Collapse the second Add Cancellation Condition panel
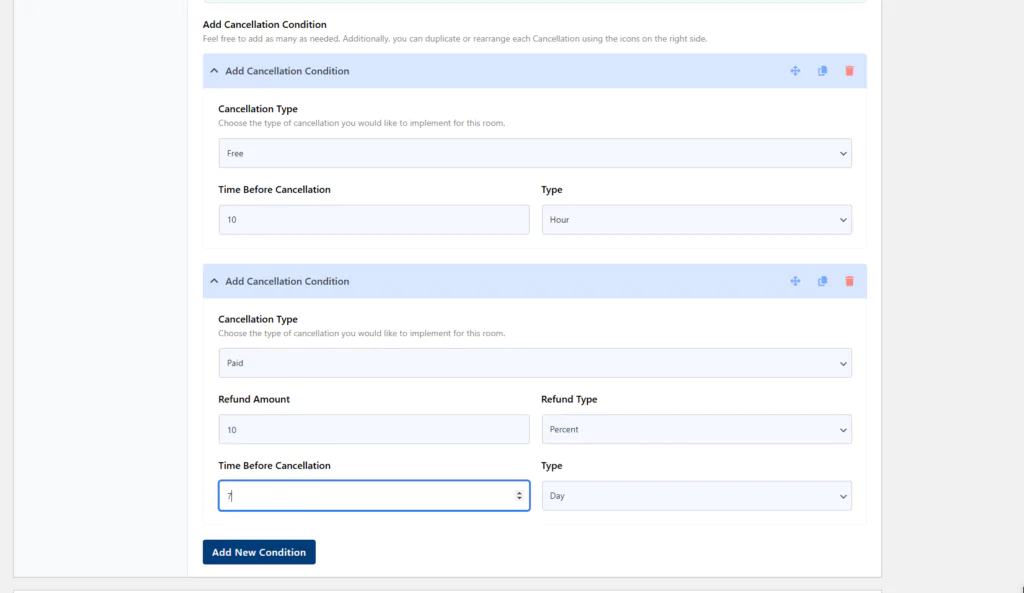 tap(214, 281)
